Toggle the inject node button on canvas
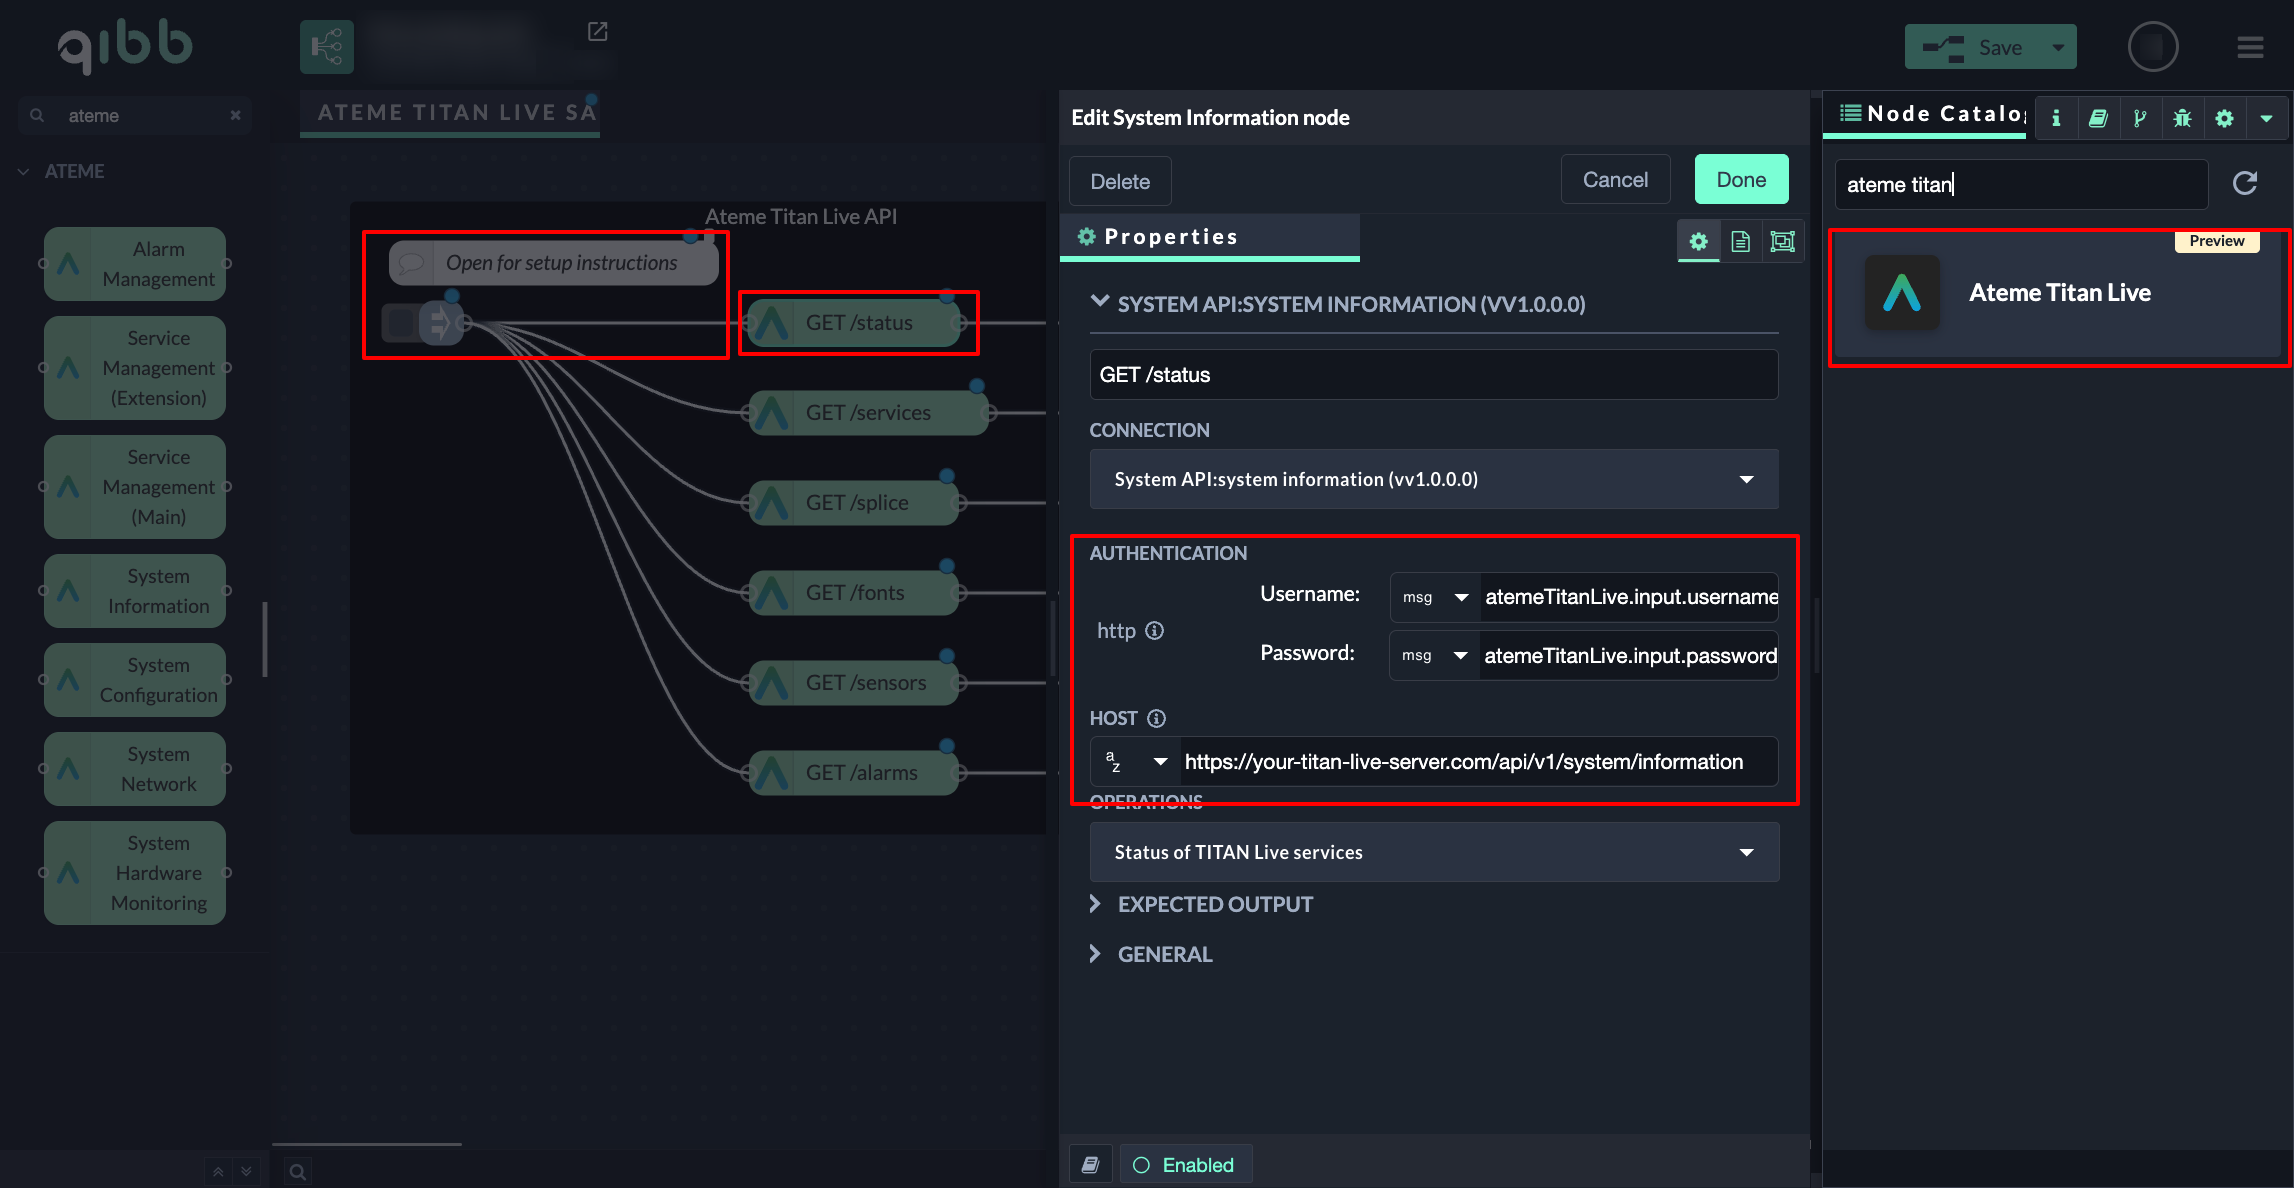The height and width of the screenshot is (1188, 2294). tap(401, 322)
